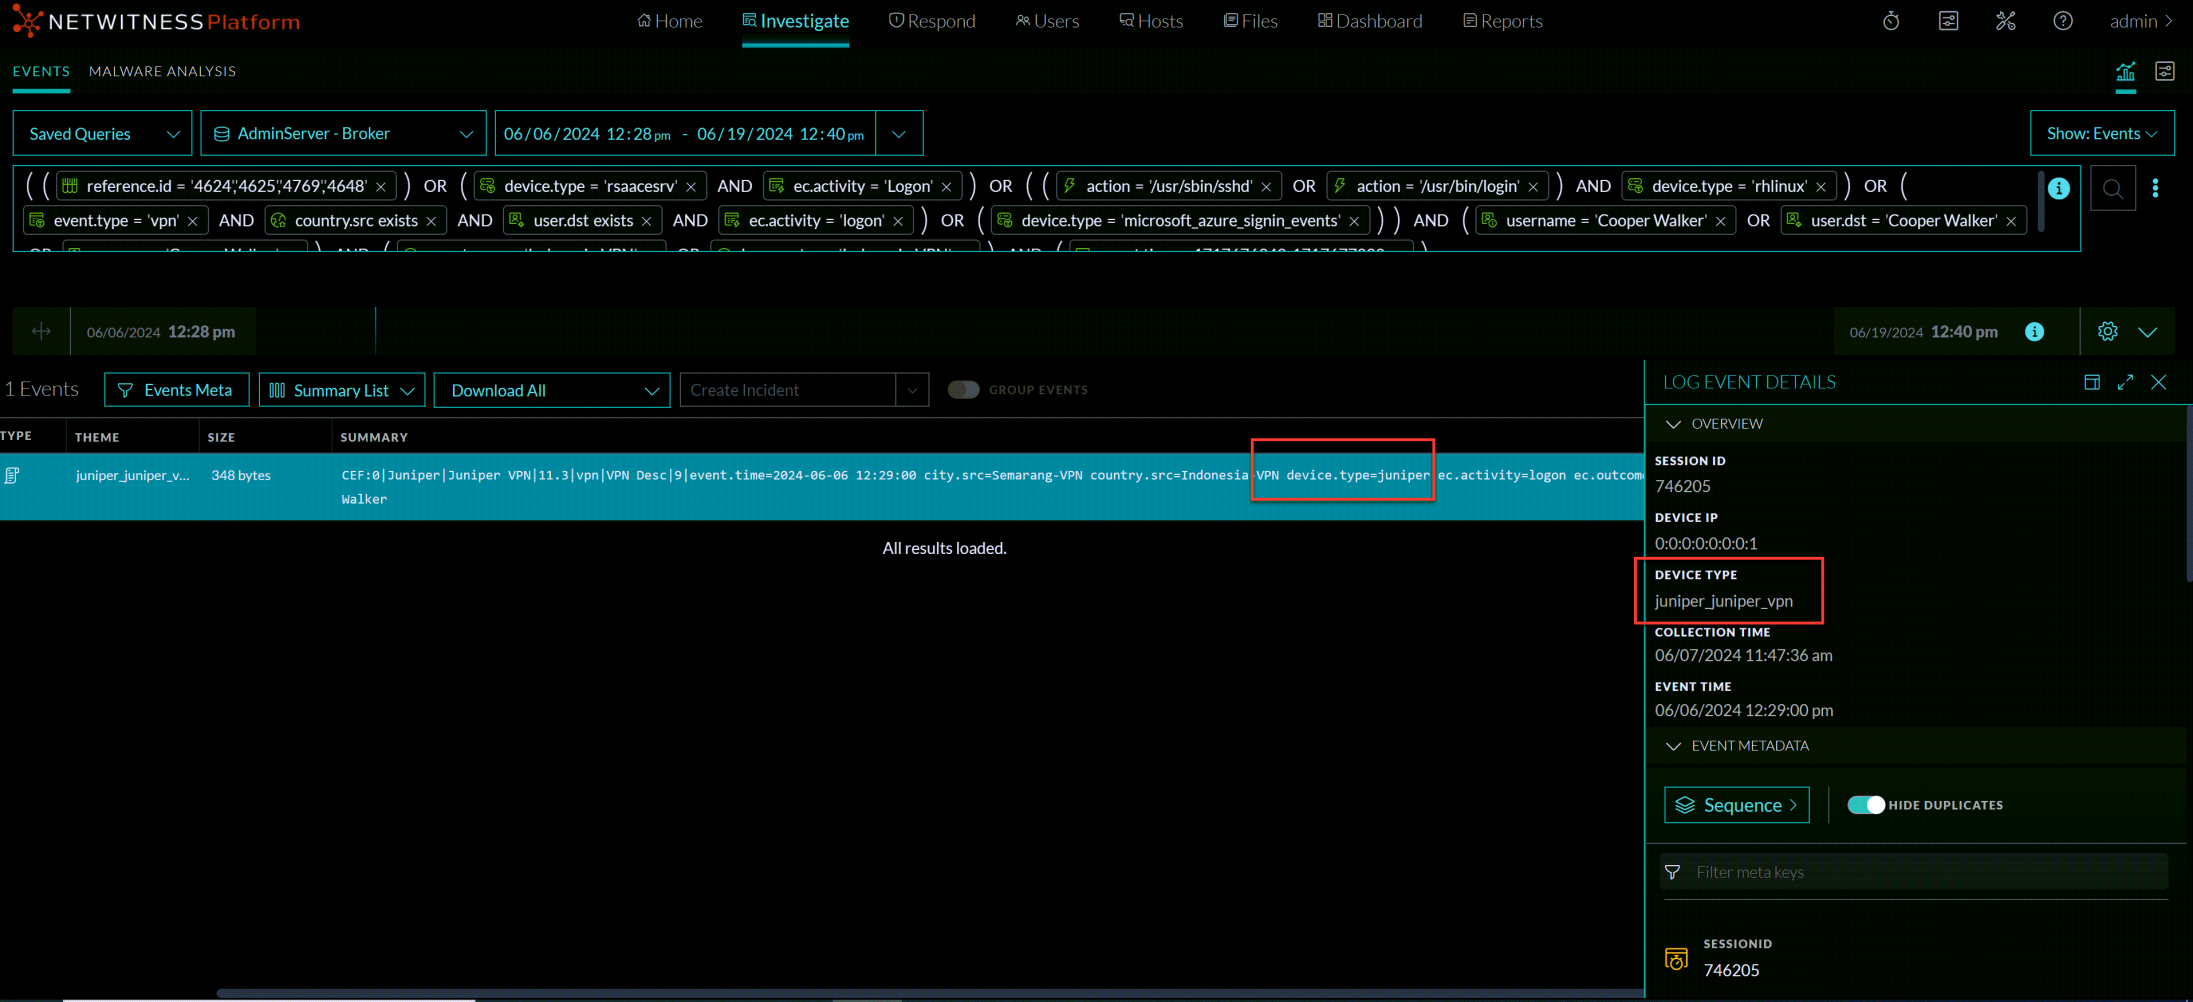2193x1002 pixels.
Task: Enable the Group Events toggle
Action: point(963,389)
